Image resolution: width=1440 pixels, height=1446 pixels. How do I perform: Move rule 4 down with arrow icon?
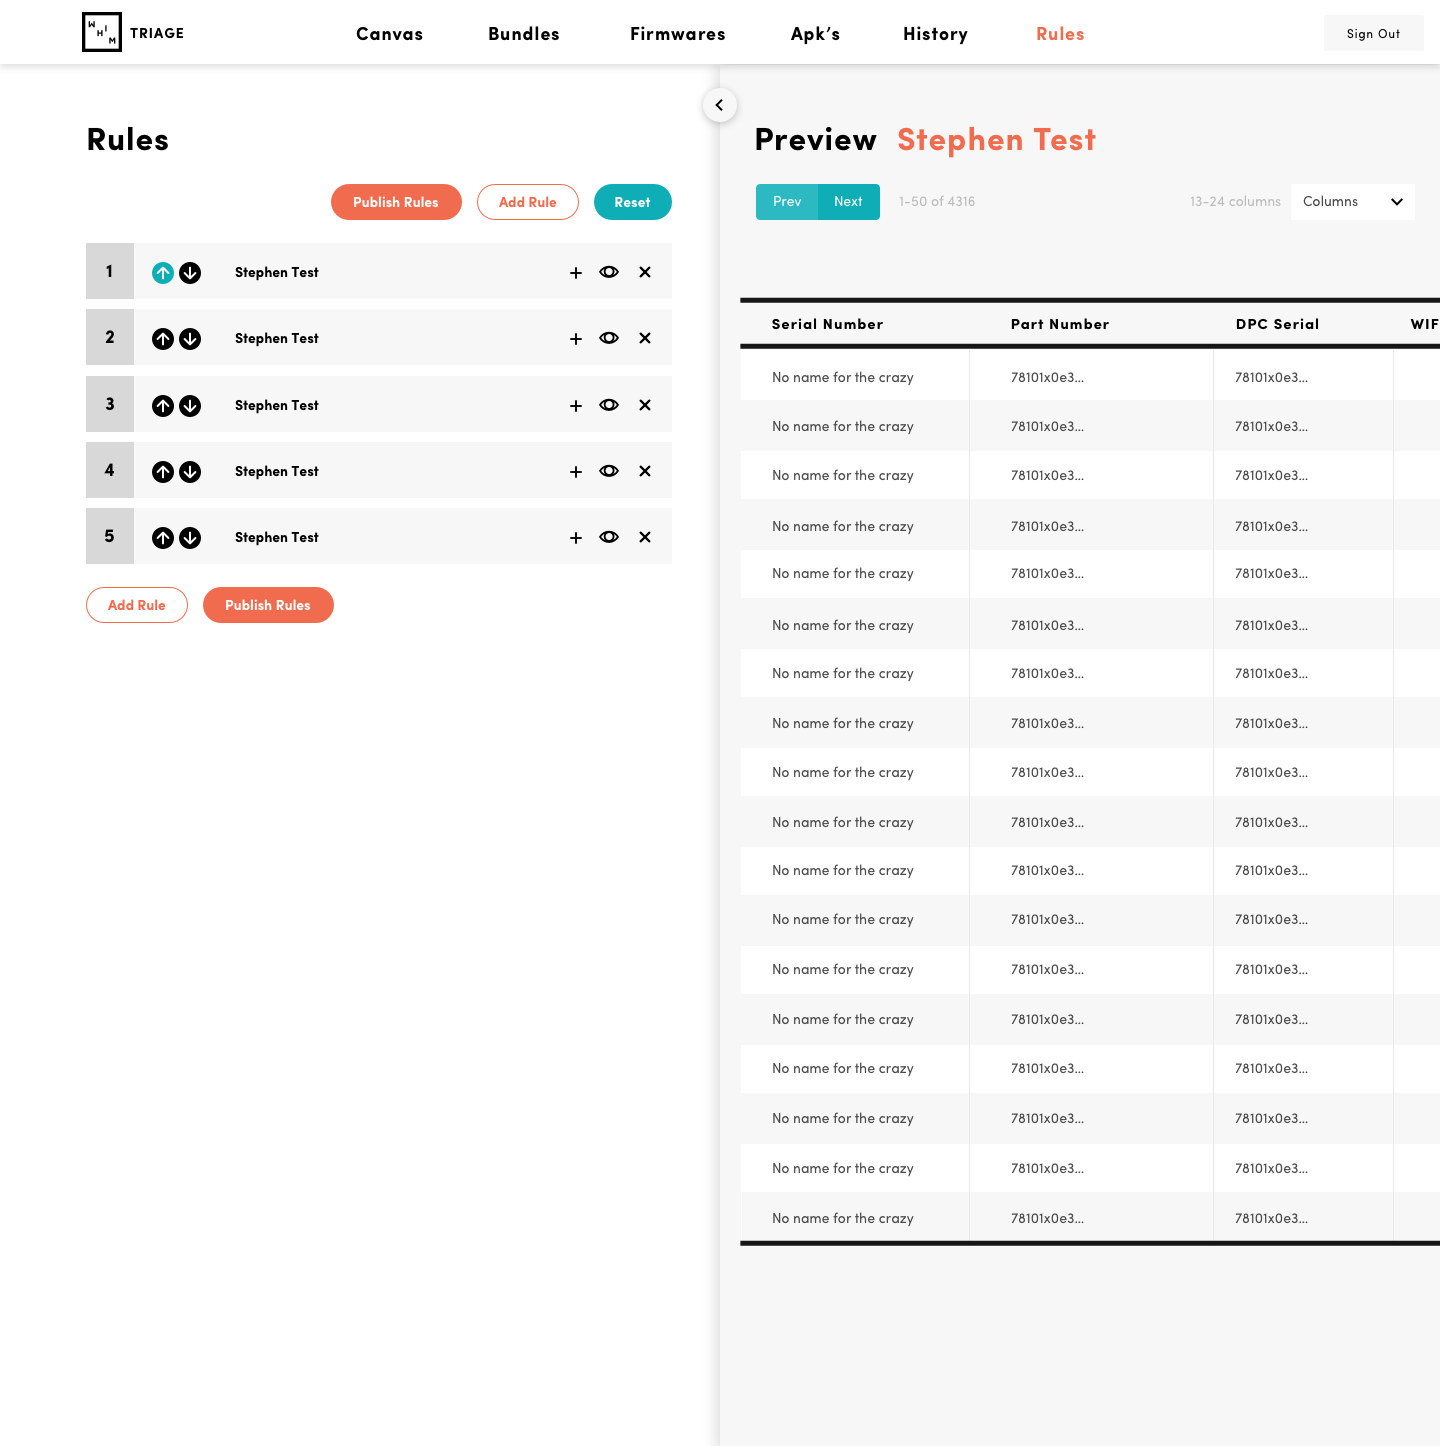click(190, 472)
